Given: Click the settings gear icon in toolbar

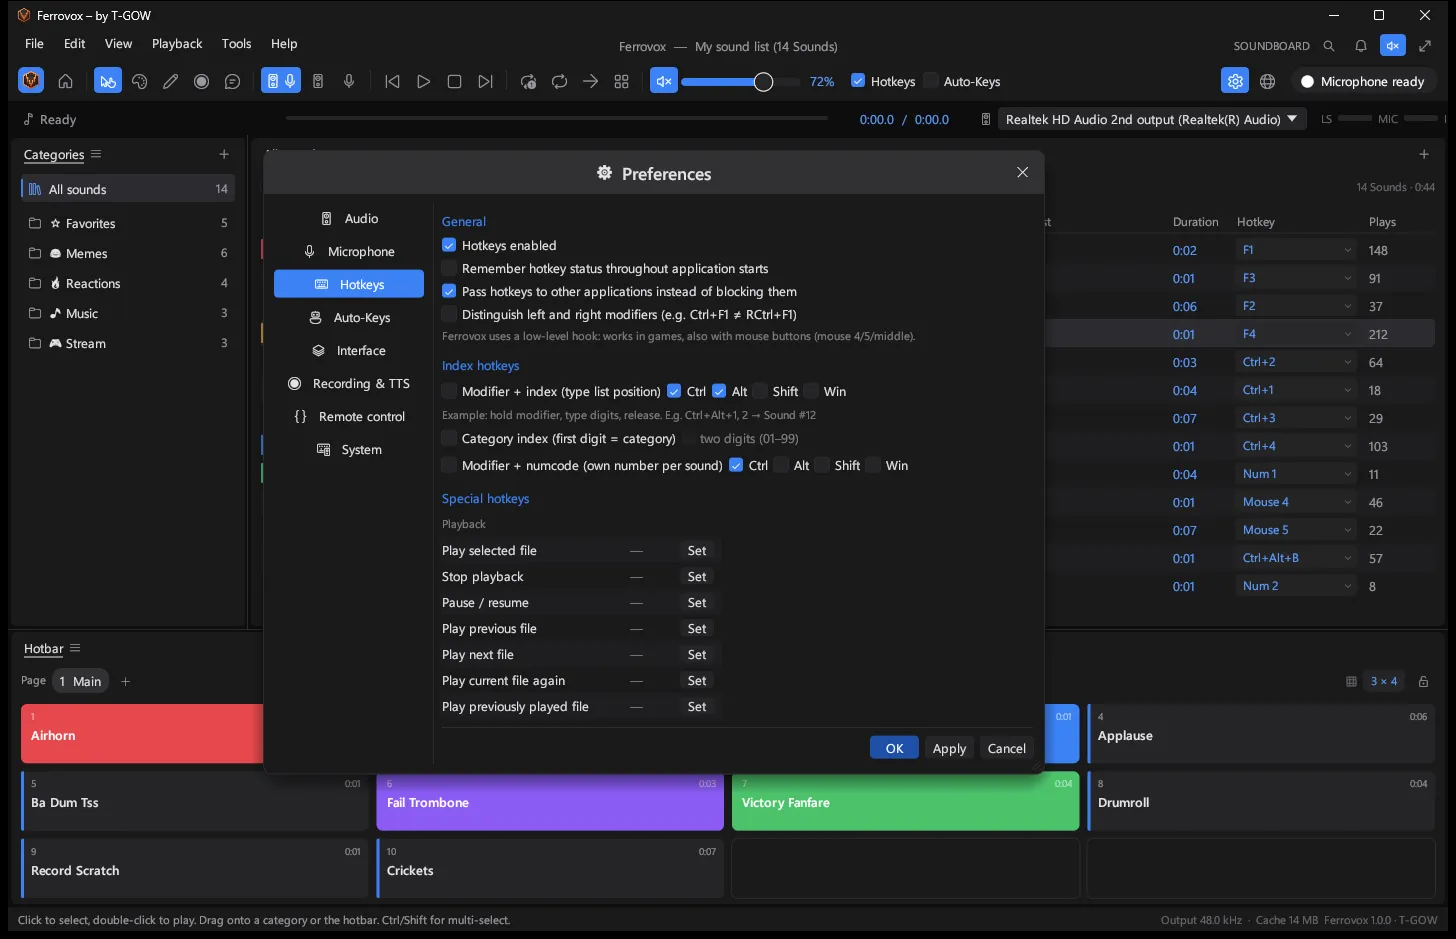Looking at the screenshot, I should point(1235,82).
